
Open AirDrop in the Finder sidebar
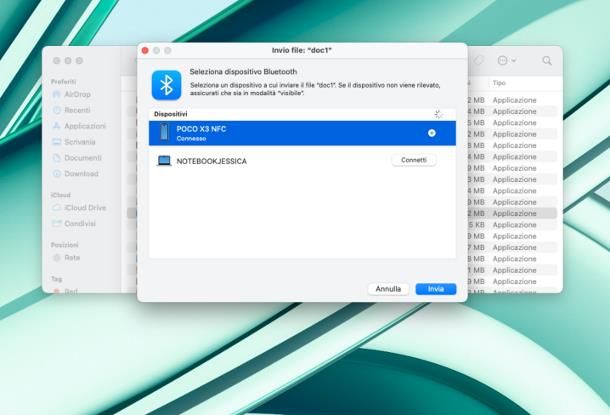(x=77, y=95)
